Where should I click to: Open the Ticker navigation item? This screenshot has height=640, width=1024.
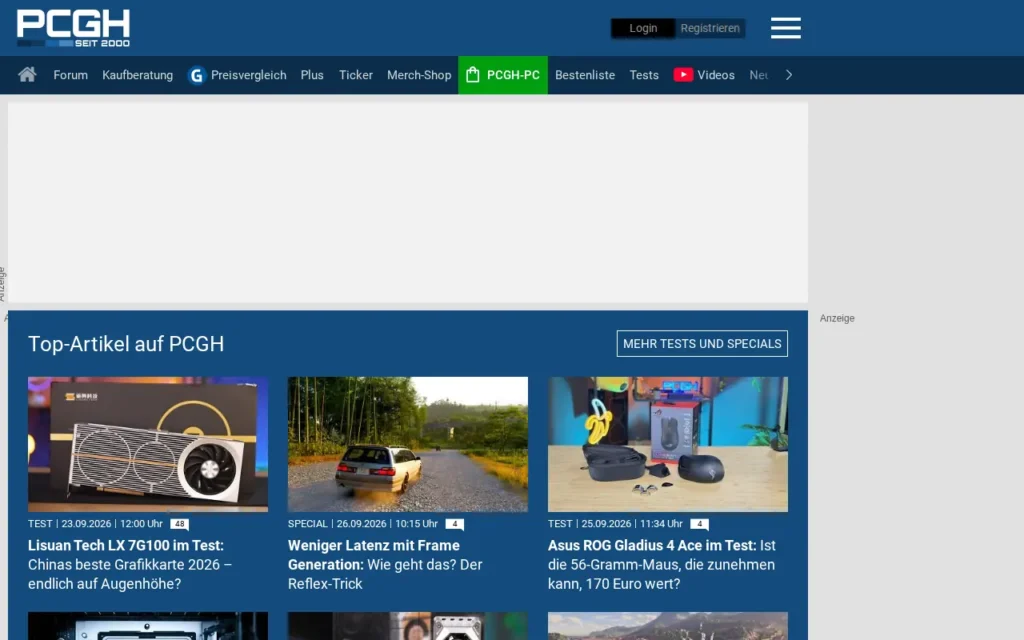(356, 75)
